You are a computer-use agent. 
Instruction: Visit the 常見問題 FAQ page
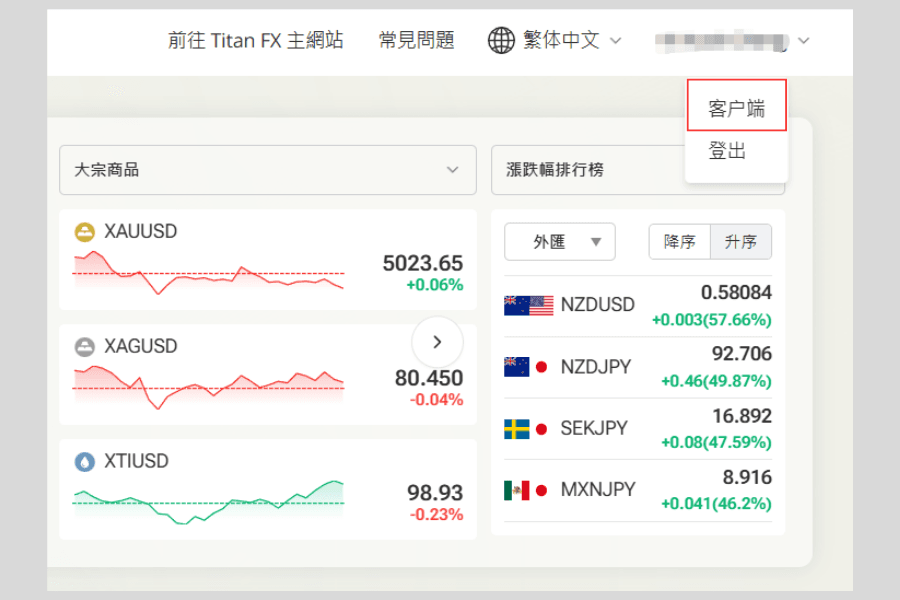tap(416, 41)
